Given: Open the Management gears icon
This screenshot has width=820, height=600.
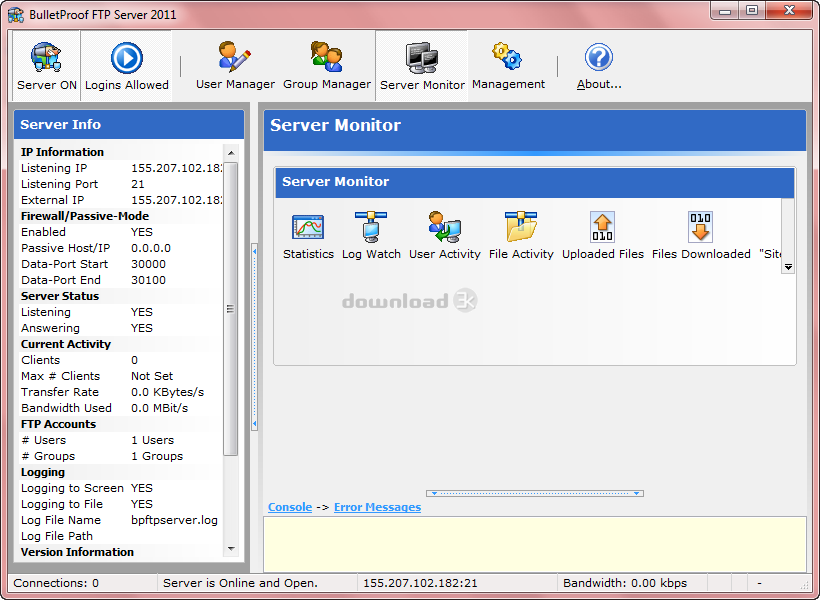Looking at the screenshot, I should click(508, 65).
